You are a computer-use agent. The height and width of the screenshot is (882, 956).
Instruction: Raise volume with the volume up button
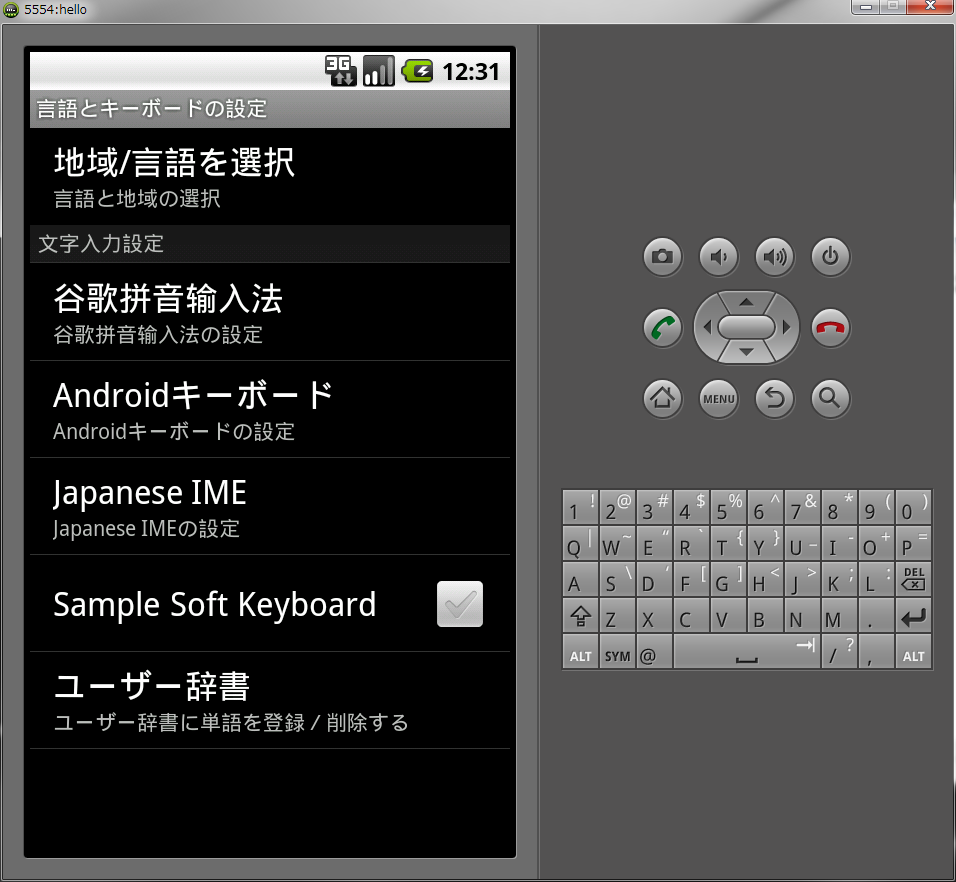point(774,257)
